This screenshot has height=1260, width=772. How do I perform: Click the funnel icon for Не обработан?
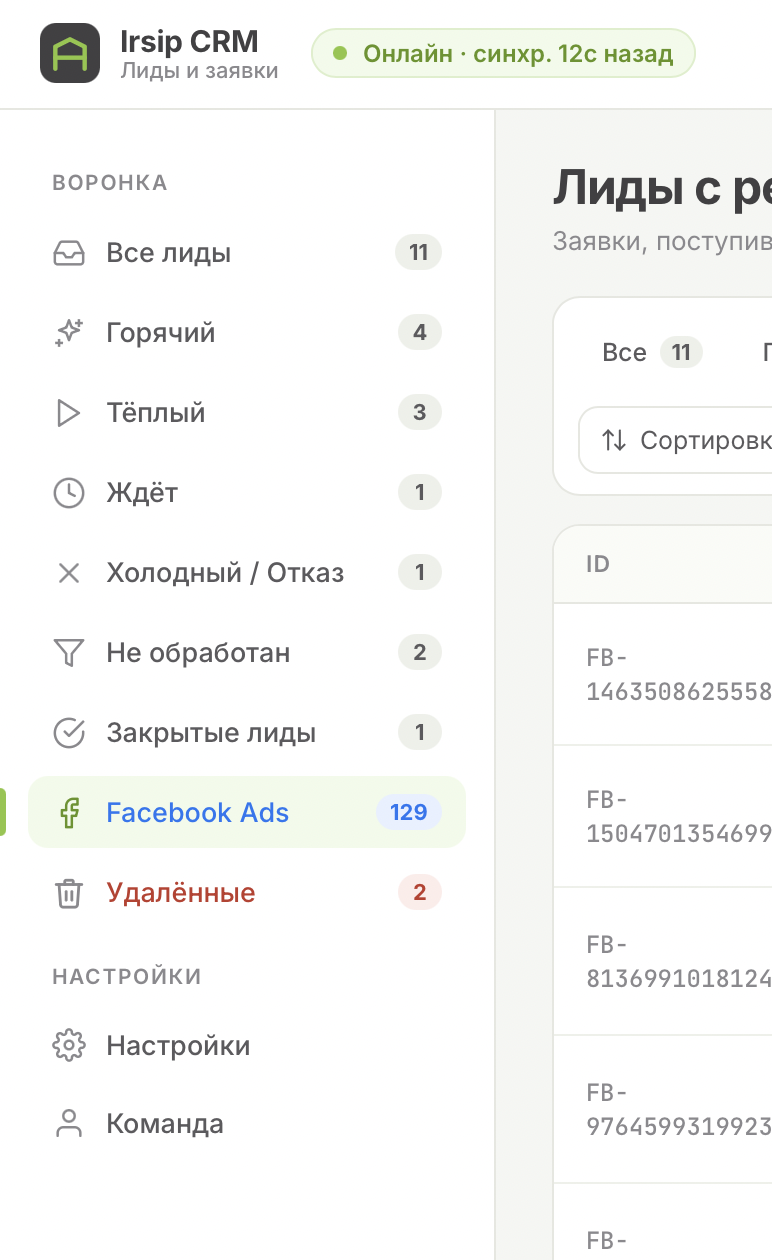[68, 653]
